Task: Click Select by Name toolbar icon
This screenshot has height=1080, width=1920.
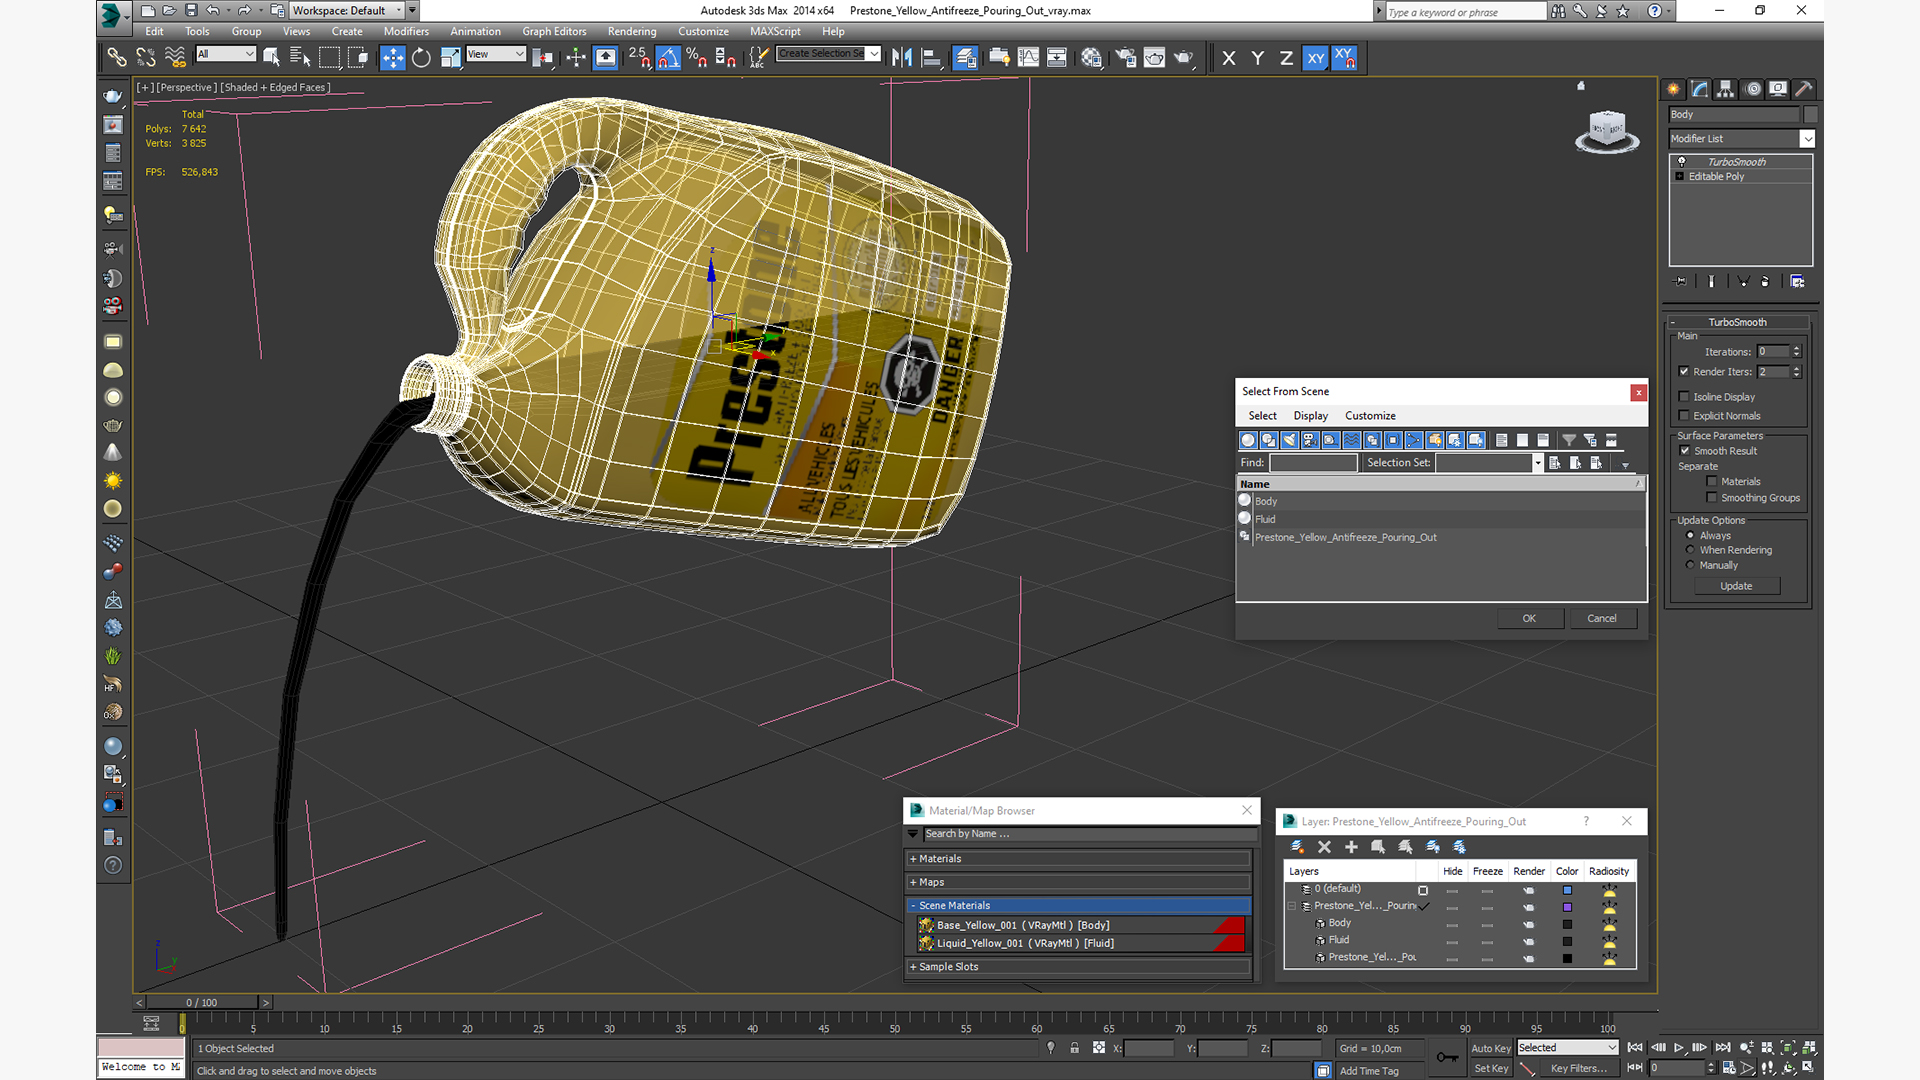Action: (299, 57)
